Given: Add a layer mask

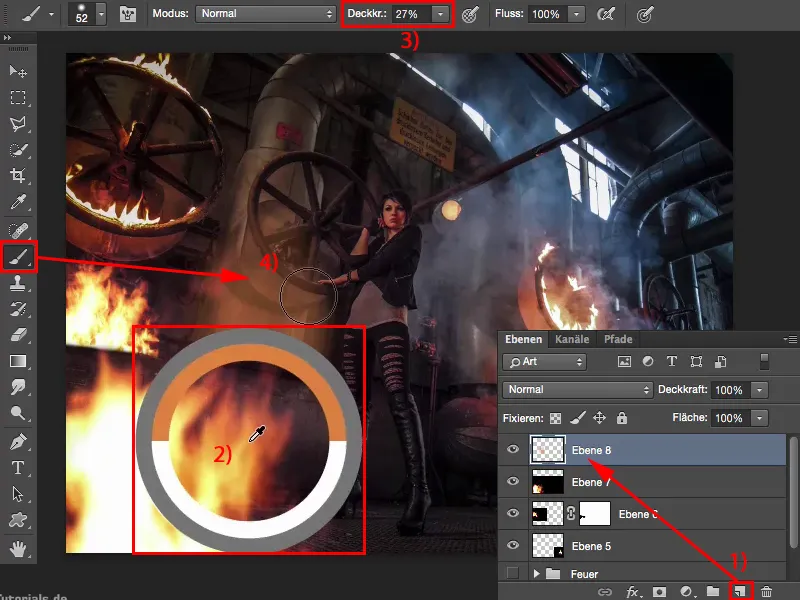Looking at the screenshot, I should pyautogui.click(x=659, y=592).
